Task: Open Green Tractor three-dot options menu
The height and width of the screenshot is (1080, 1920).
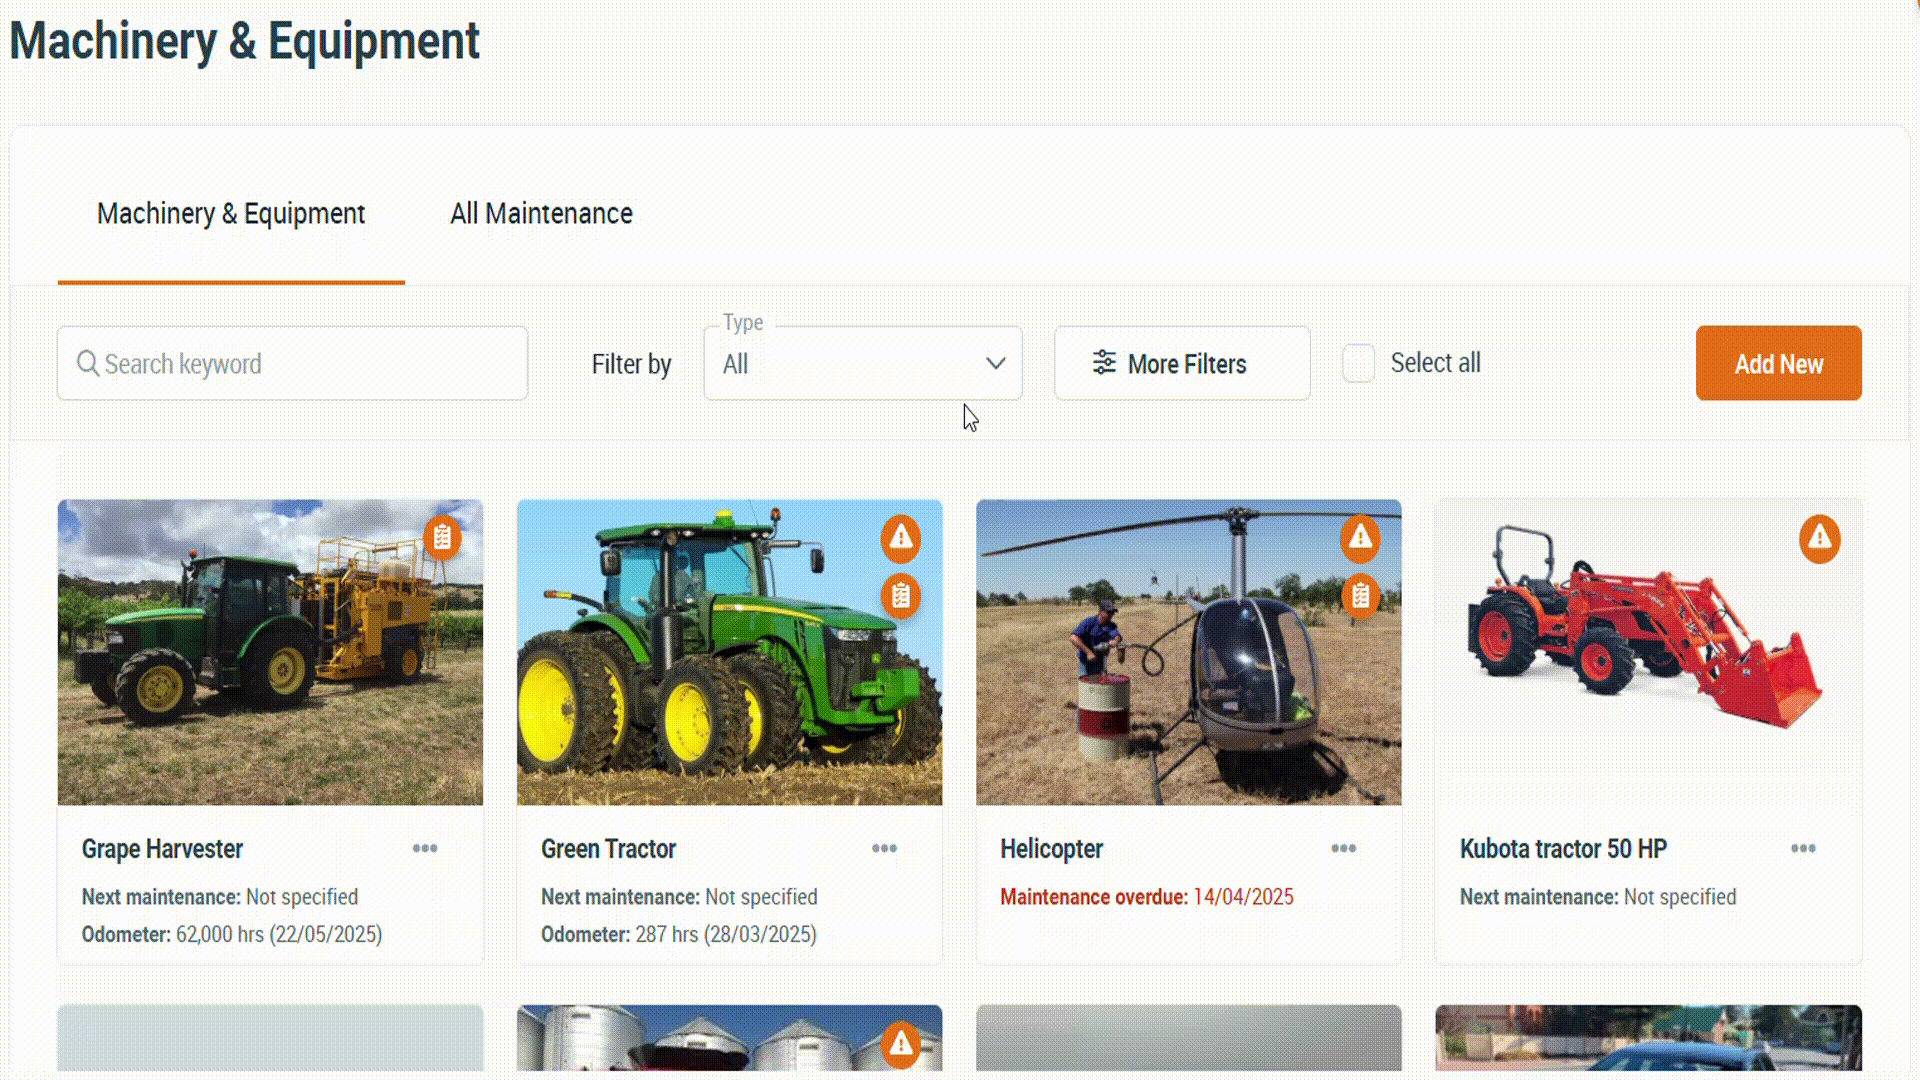Action: 884,848
